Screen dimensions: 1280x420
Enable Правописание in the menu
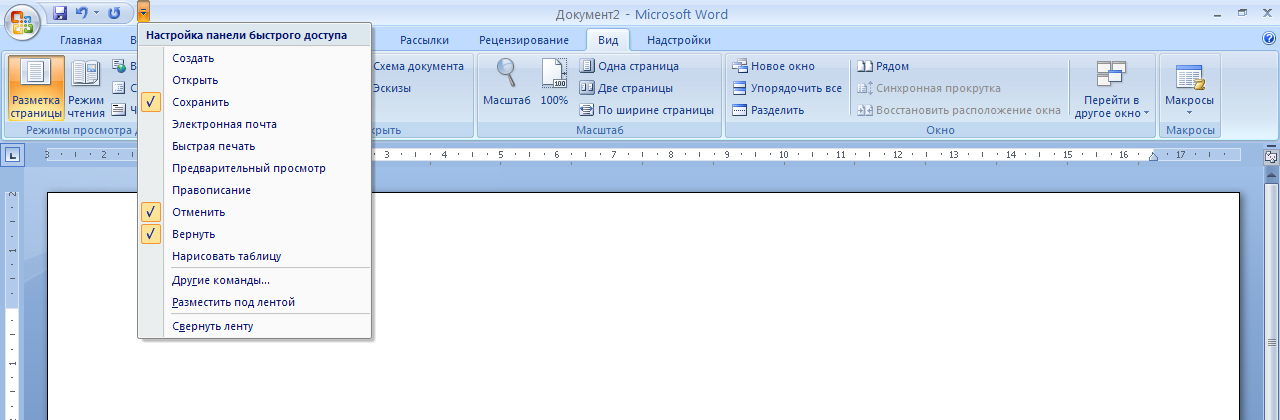(255, 190)
